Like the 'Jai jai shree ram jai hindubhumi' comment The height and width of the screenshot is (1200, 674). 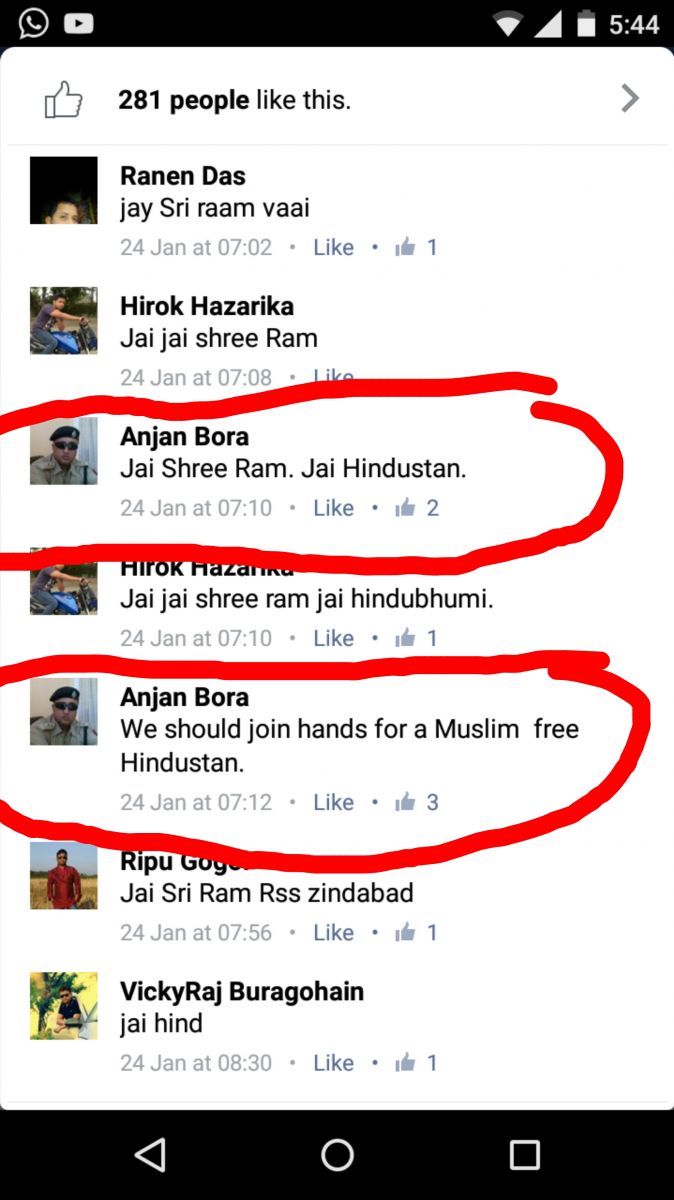coord(333,638)
